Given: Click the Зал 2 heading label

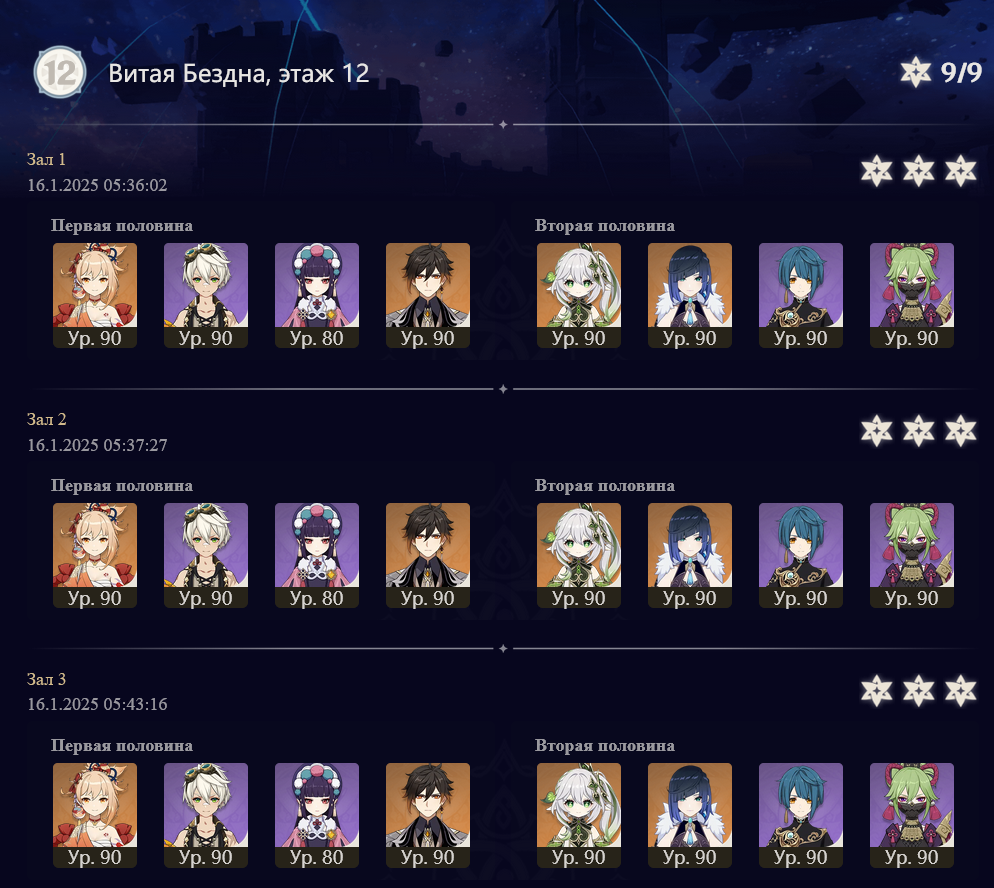Looking at the screenshot, I should point(46,419).
